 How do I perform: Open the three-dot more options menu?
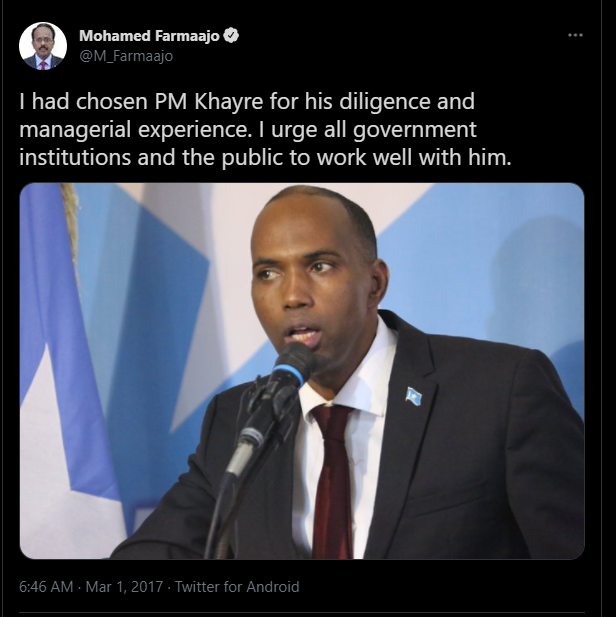pos(575,35)
